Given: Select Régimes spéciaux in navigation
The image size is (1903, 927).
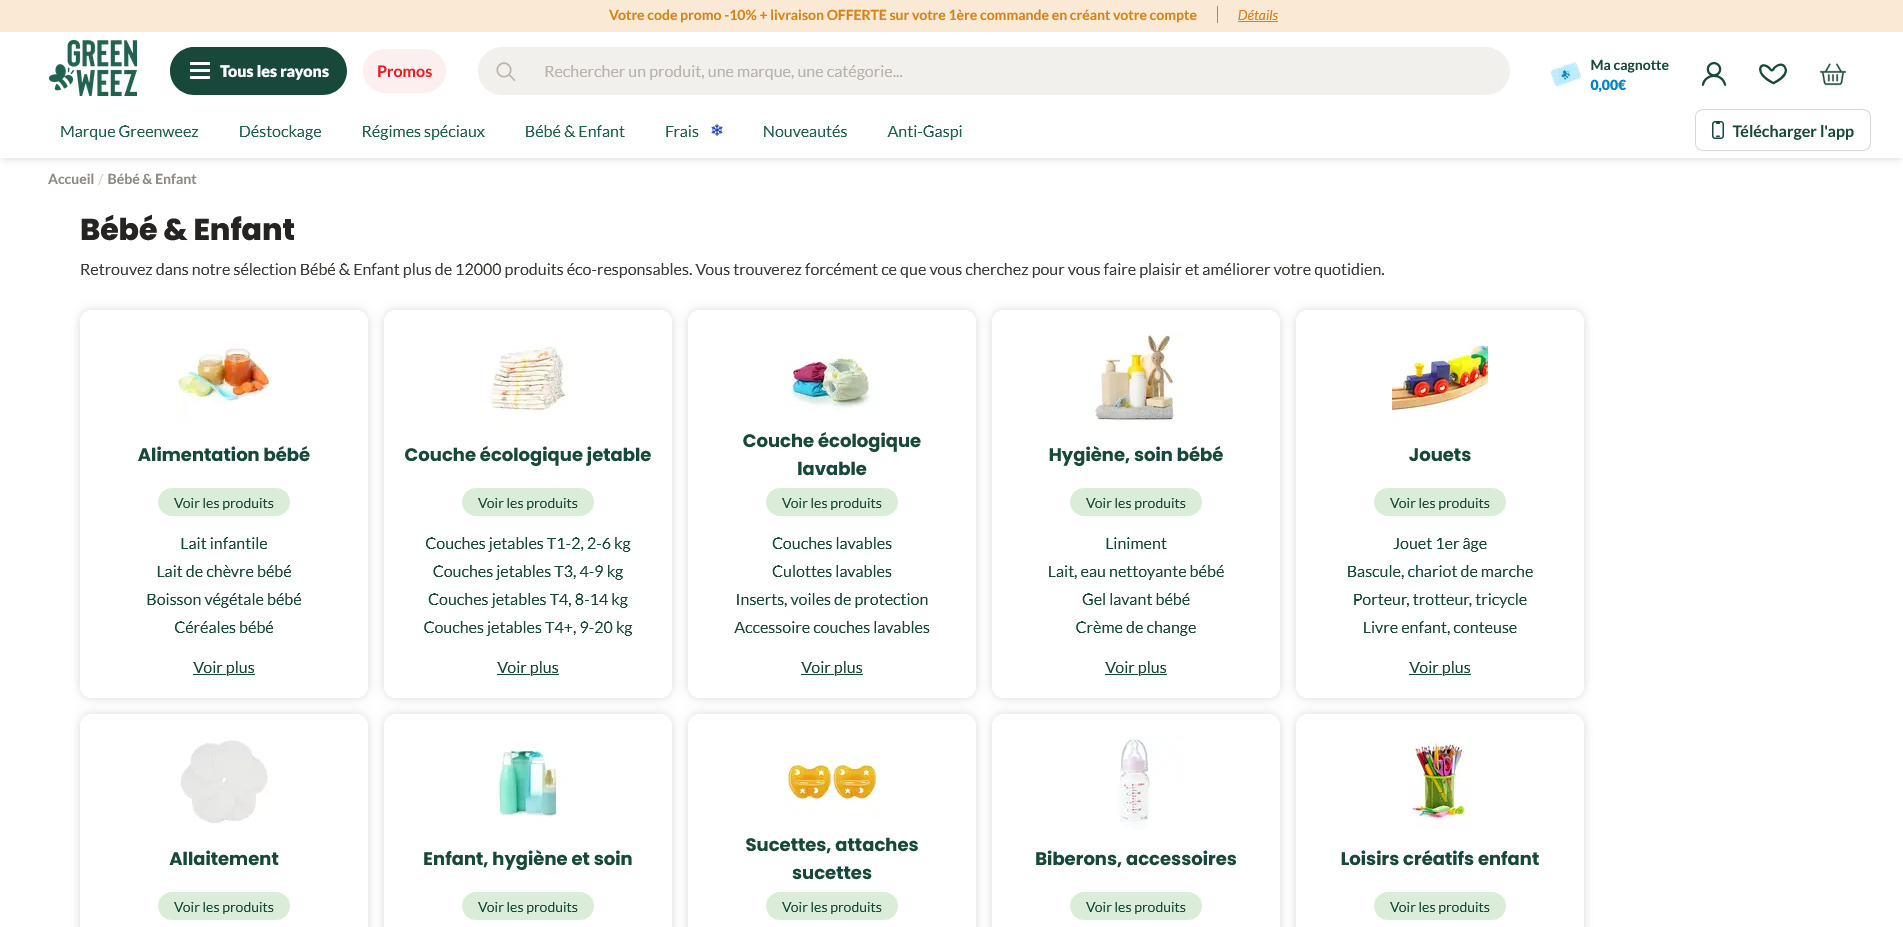Looking at the screenshot, I should (423, 131).
